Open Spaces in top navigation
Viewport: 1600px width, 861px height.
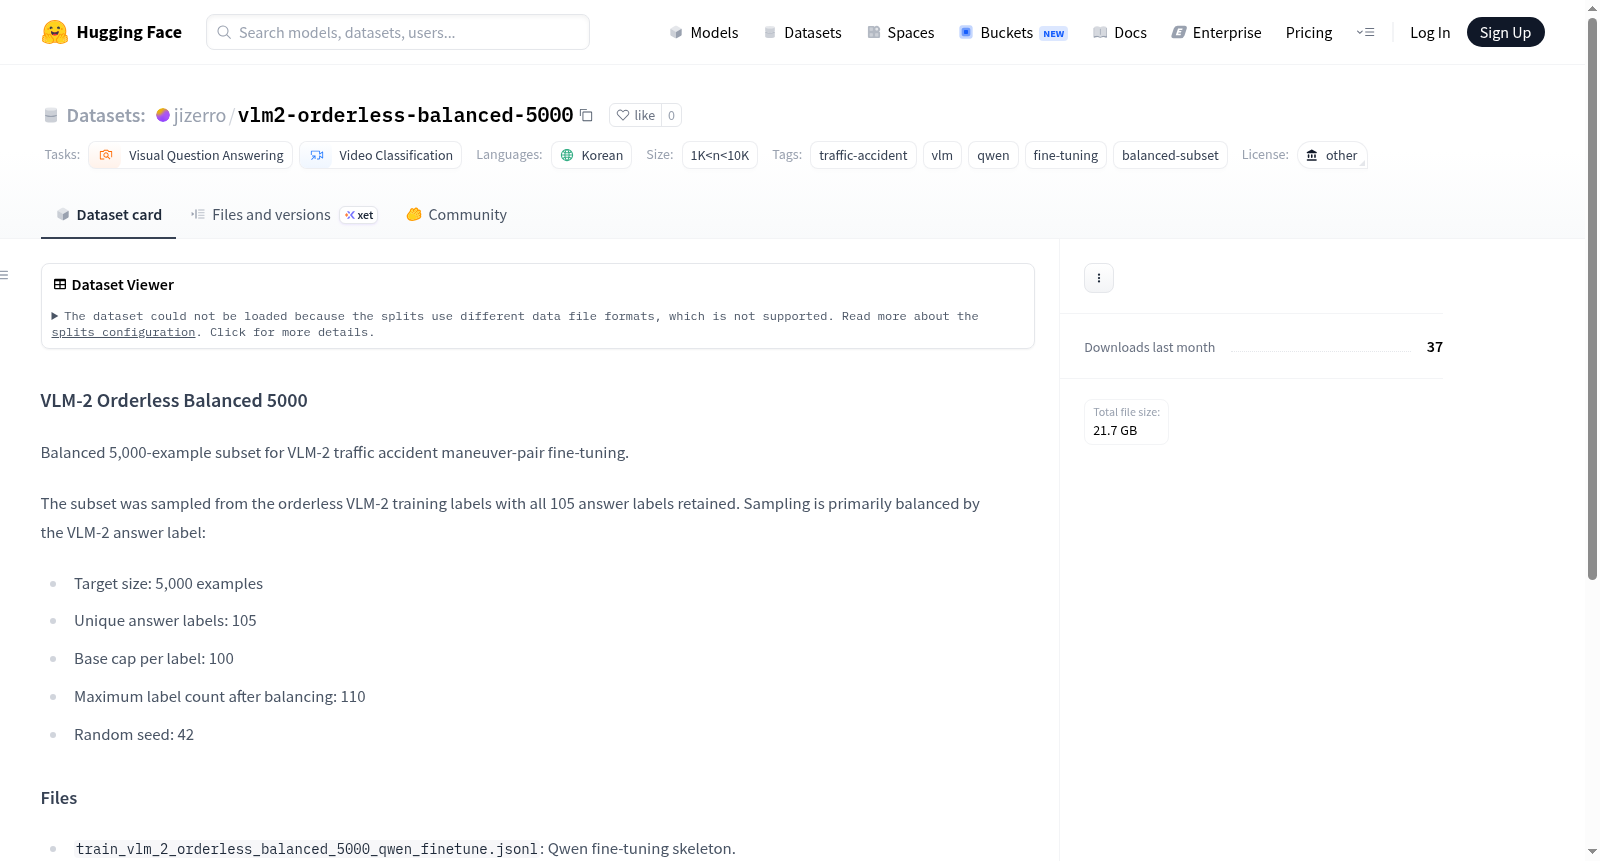tap(901, 32)
